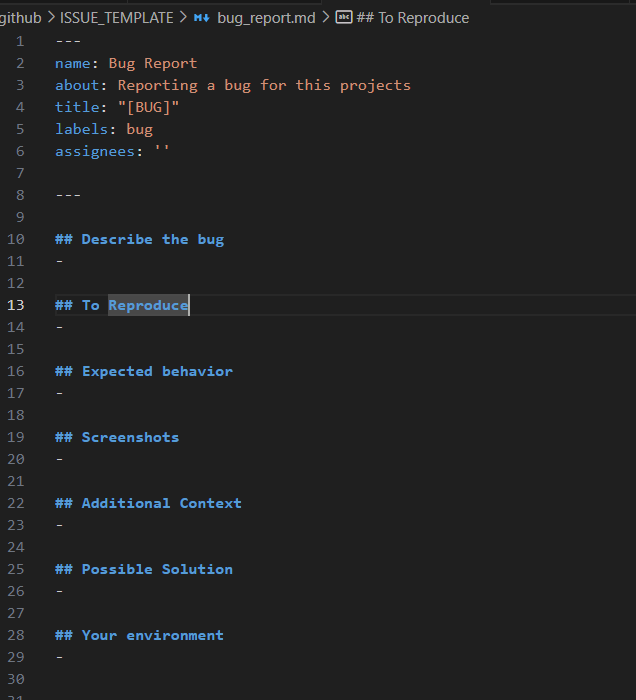Click the heading symbol icon in breadcrumb

pos(344,17)
